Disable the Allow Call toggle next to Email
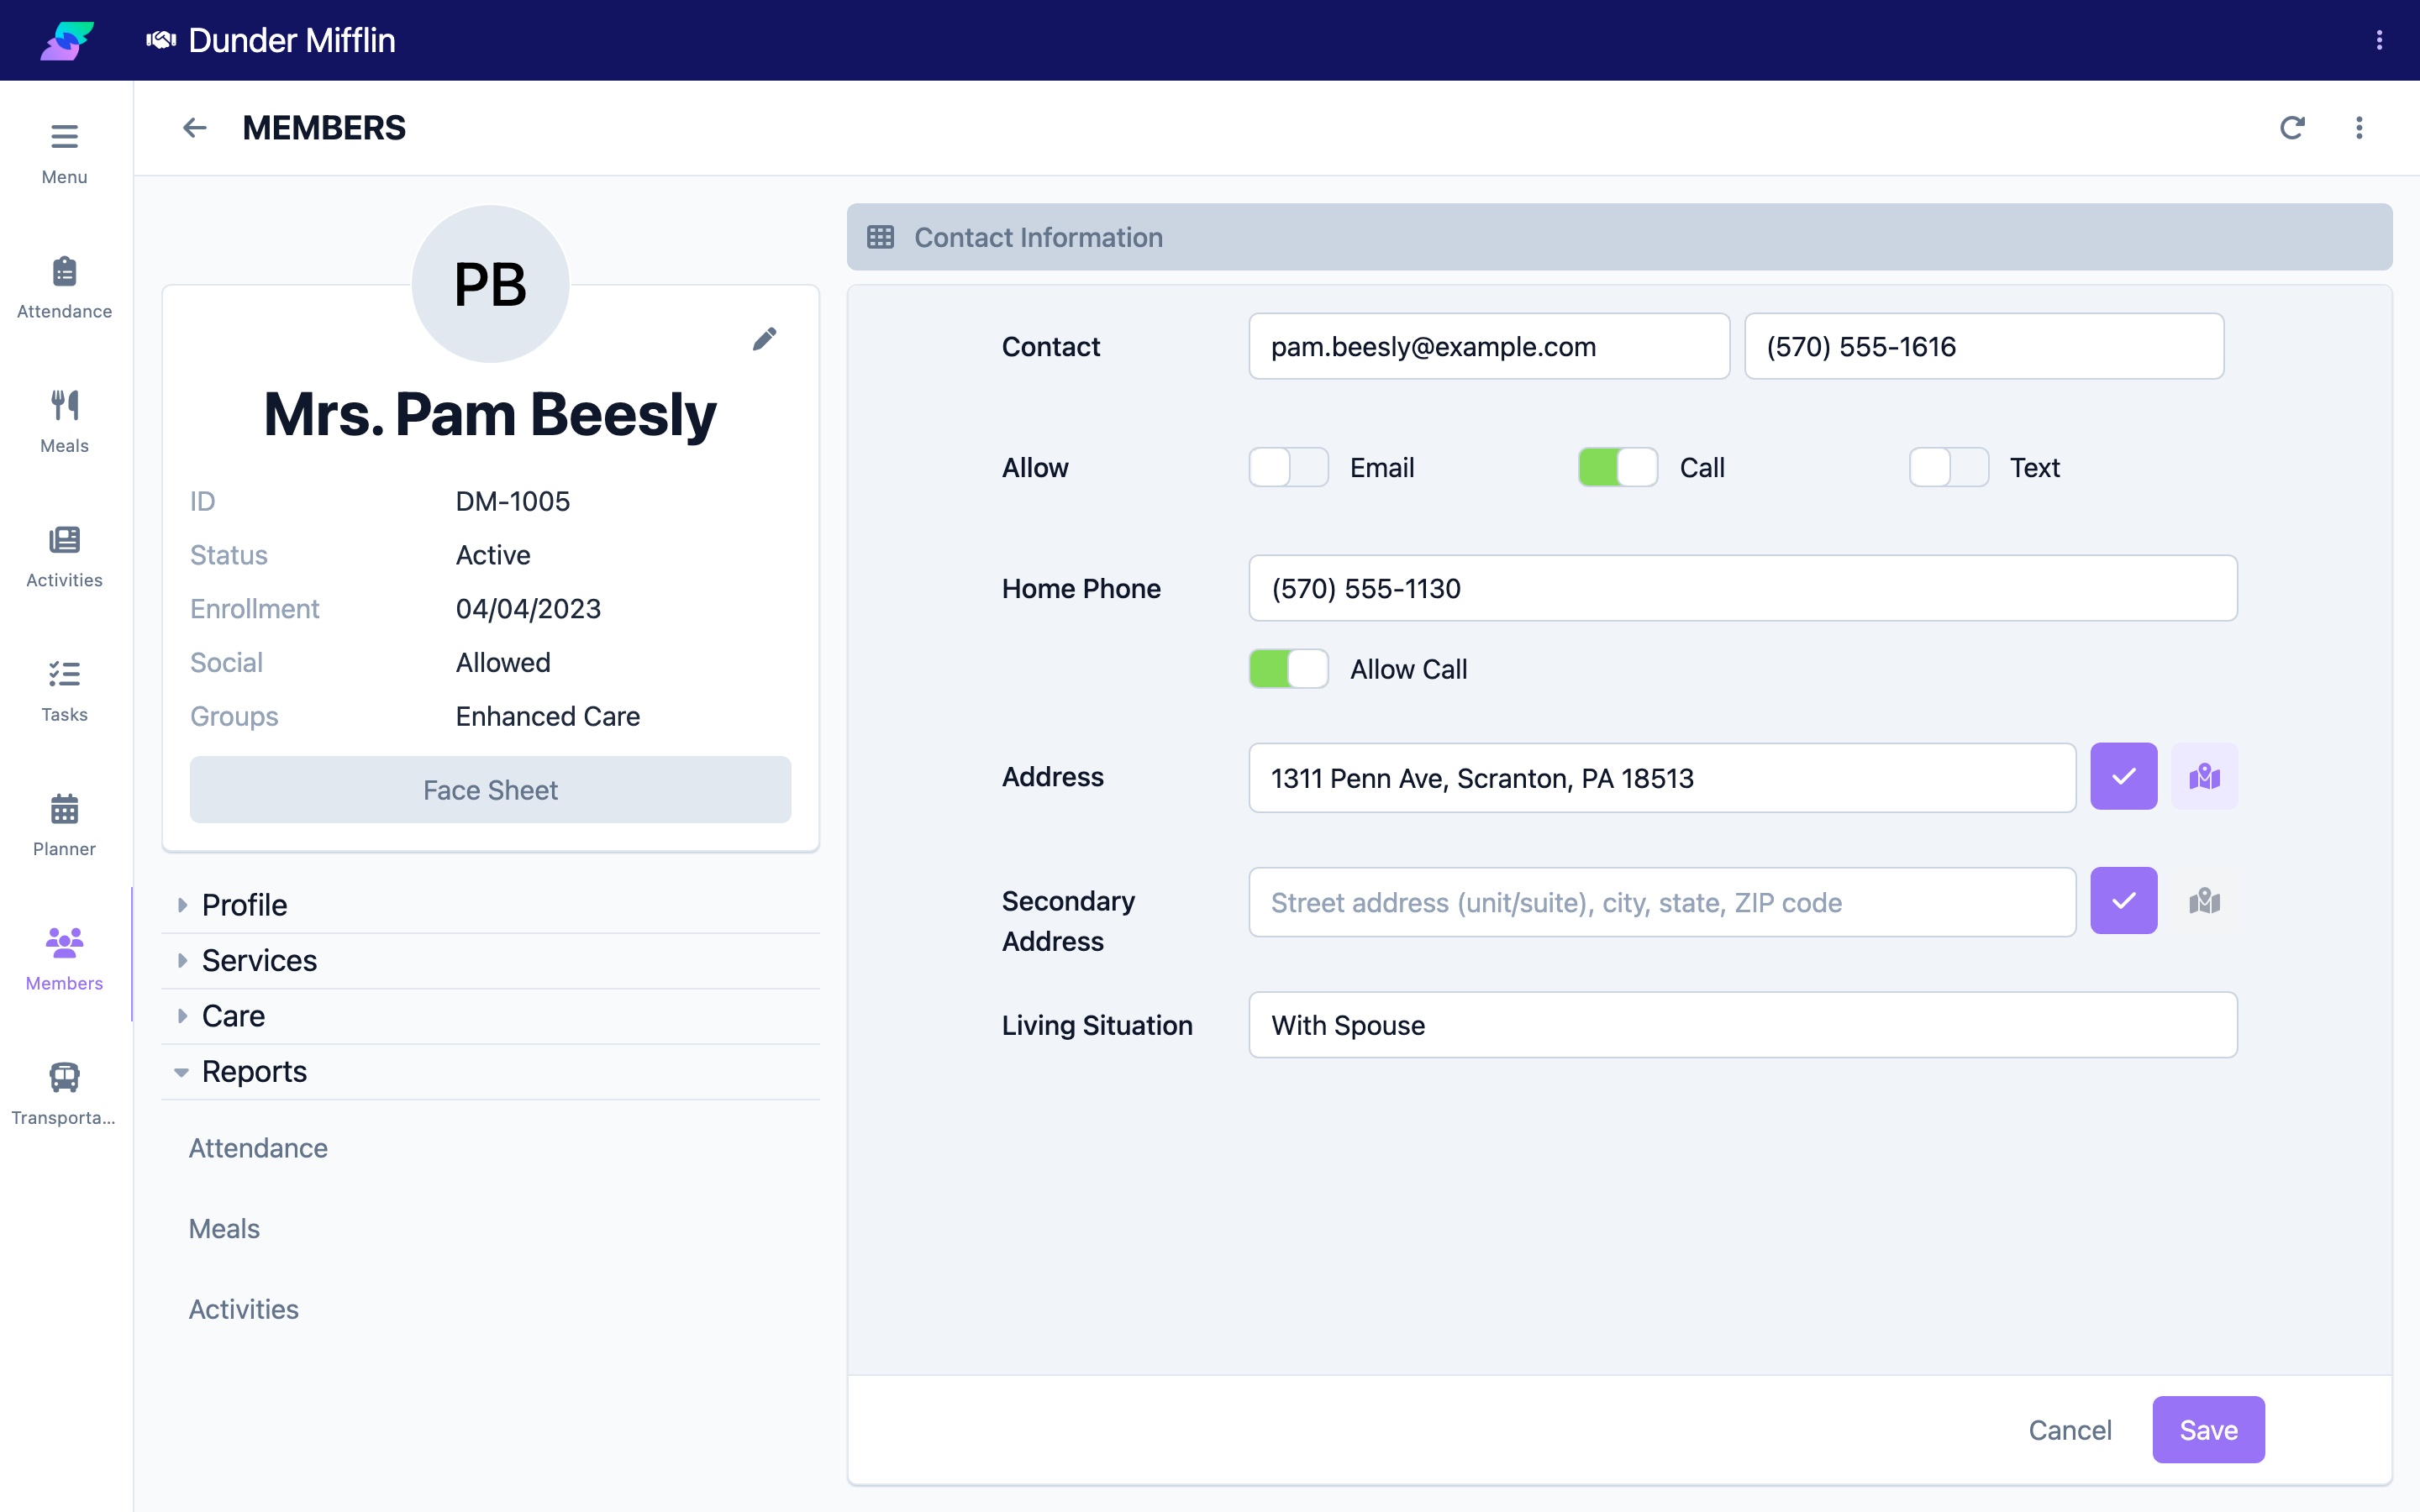 (1617, 467)
